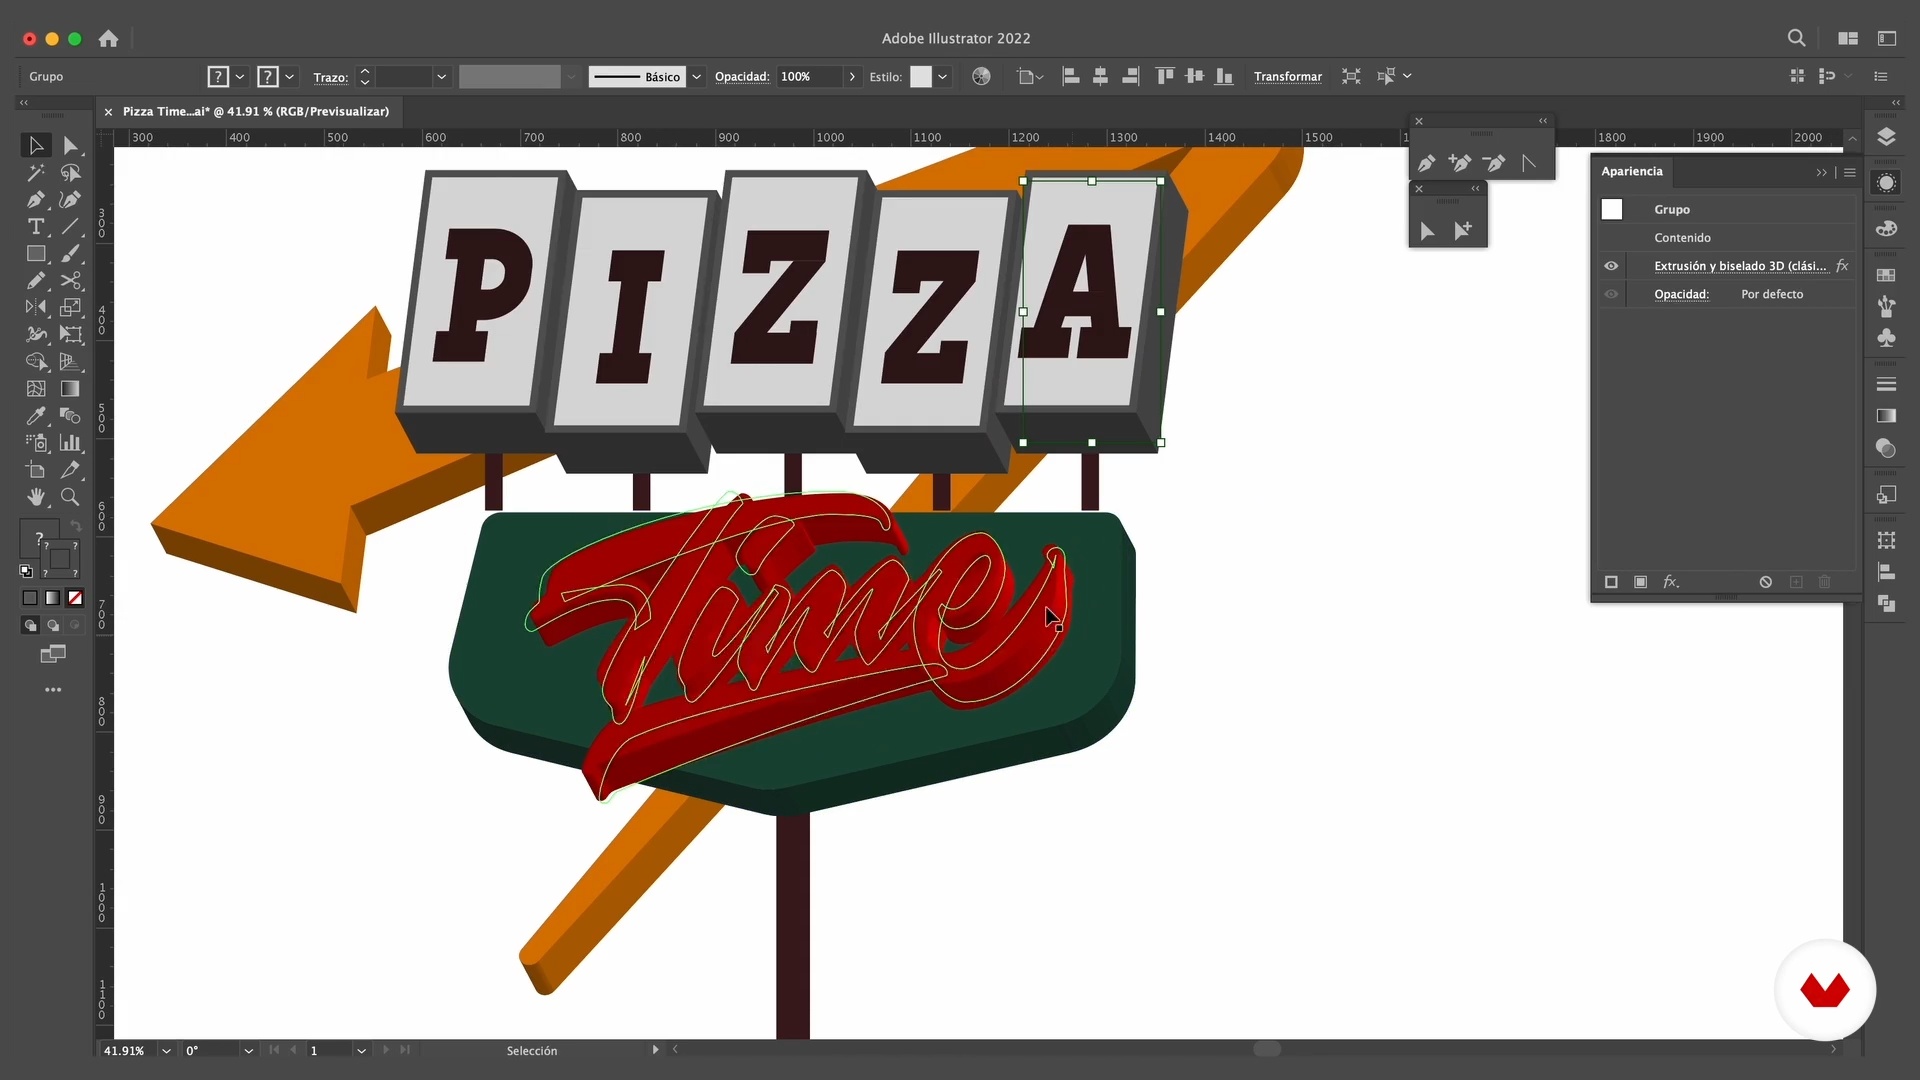1920x1080 pixels.
Task: Expand the opacity slider arrow
Action: coord(852,77)
